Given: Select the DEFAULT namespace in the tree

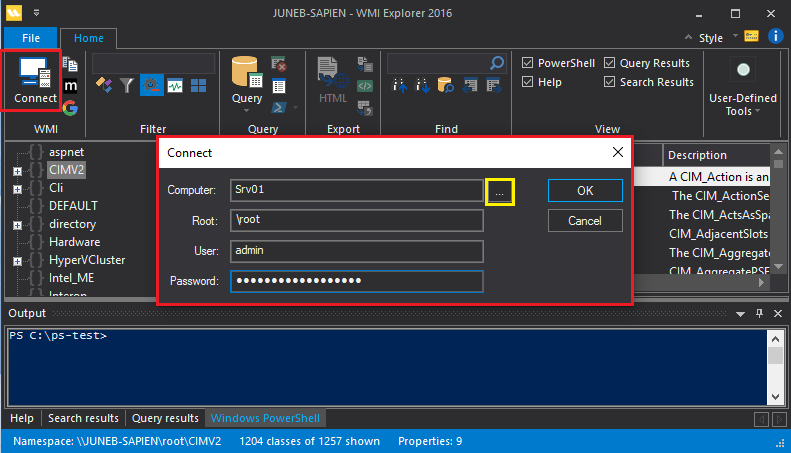Looking at the screenshot, I should (x=73, y=206).
